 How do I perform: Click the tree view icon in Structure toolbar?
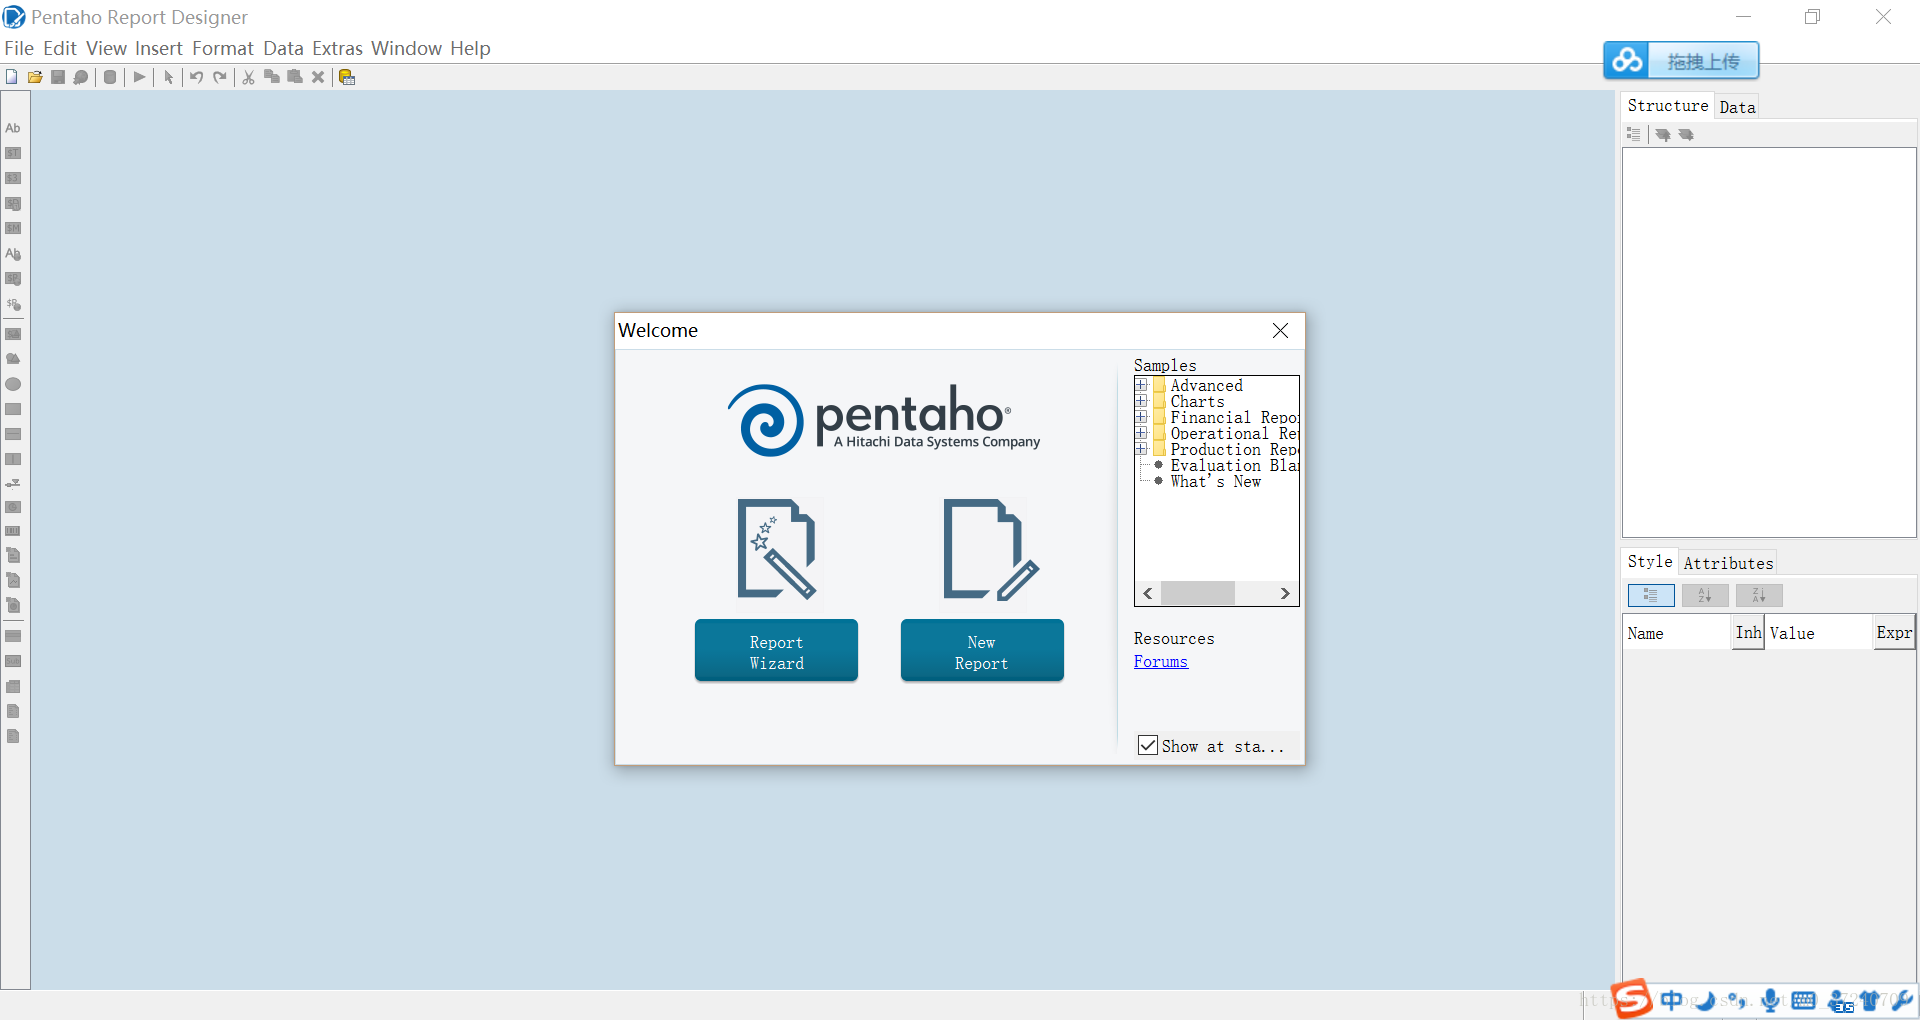click(x=1634, y=134)
